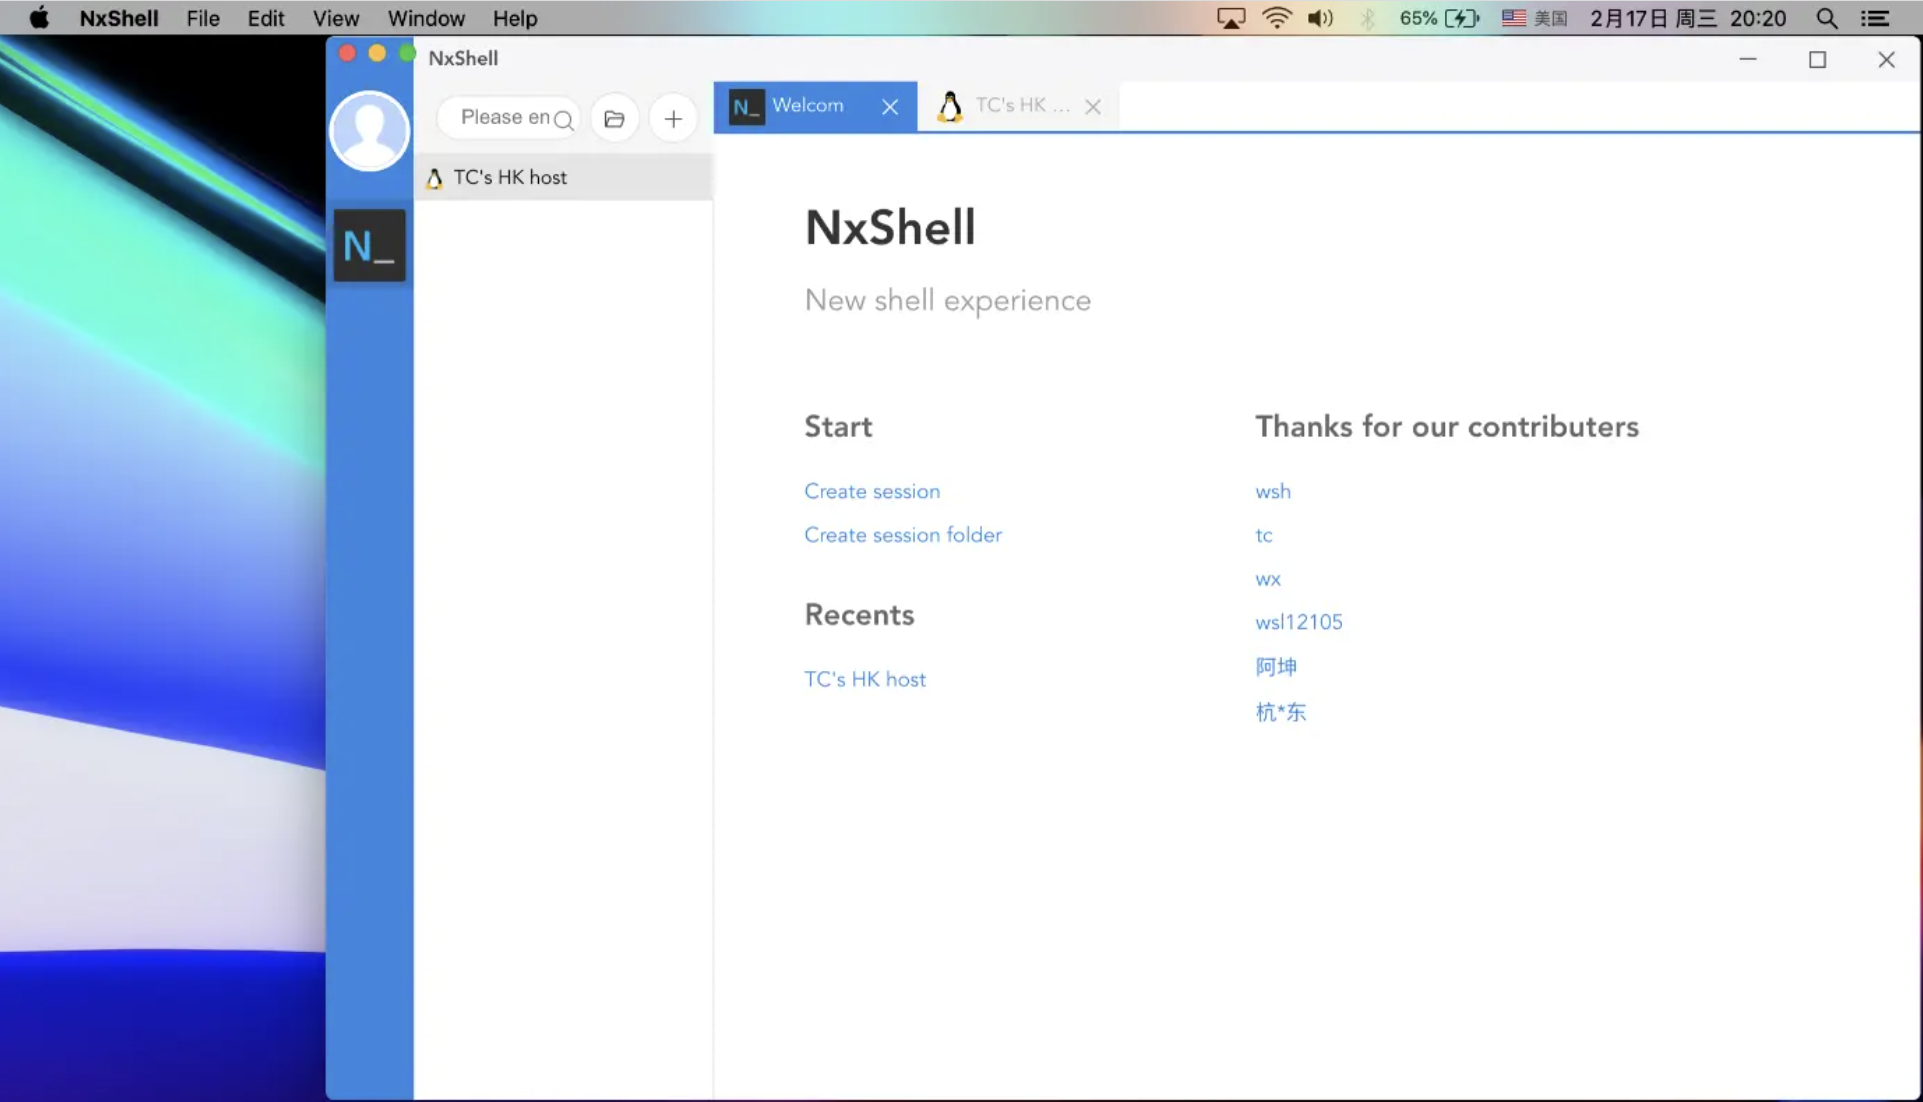This screenshot has width=1923, height=1102.
Task: Click the search magnifier in the filter field
Action: 565,119
